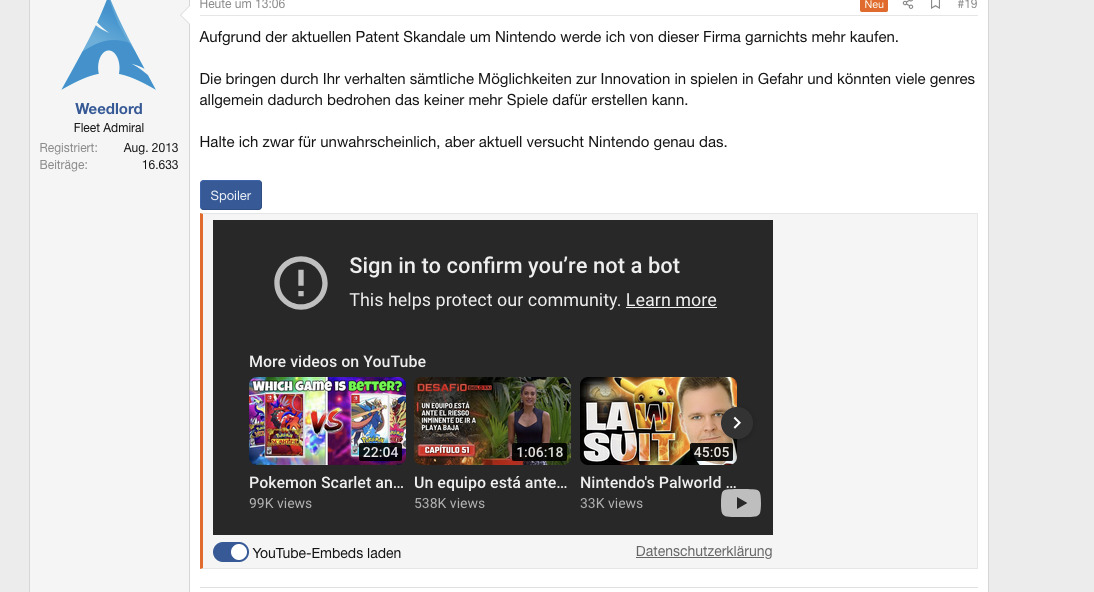This screenshot has height=592, width=1094.
Task: Open the Datenschutzerklärung link
Action: tap(704, 552)
